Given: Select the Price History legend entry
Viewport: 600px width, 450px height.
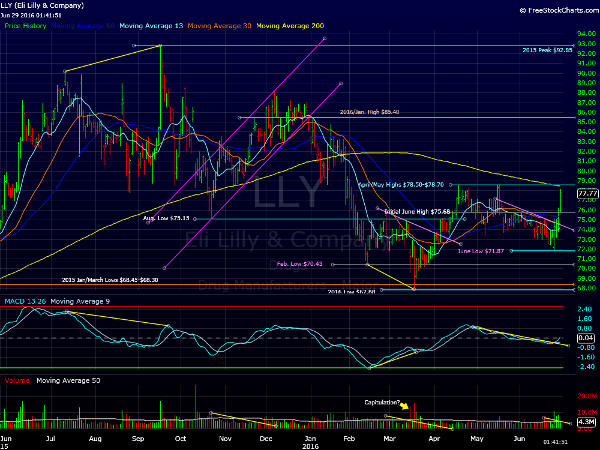Looking at the screenshot, I should click(x=25, y=26).
